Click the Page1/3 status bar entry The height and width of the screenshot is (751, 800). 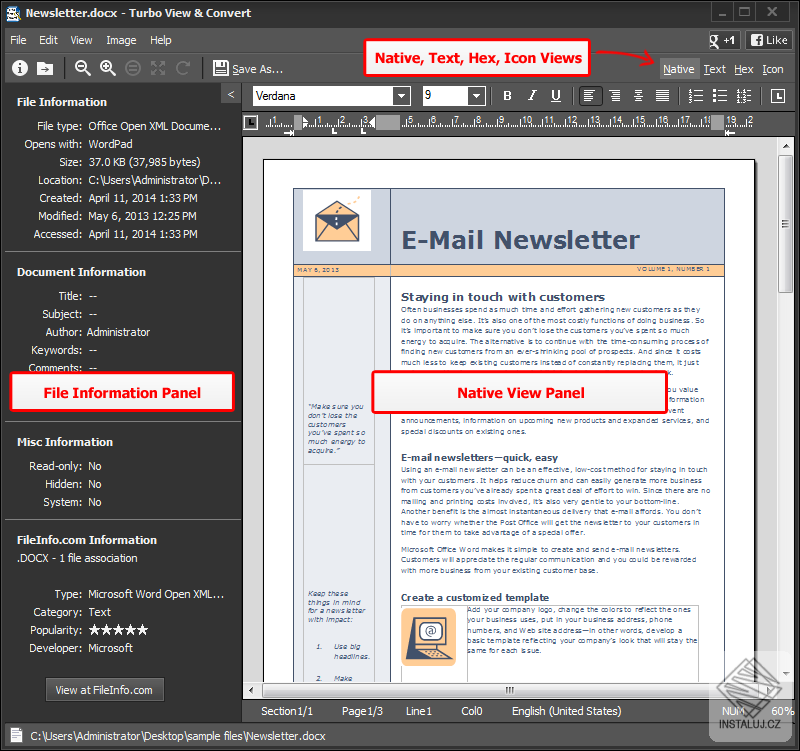(362, 711)
